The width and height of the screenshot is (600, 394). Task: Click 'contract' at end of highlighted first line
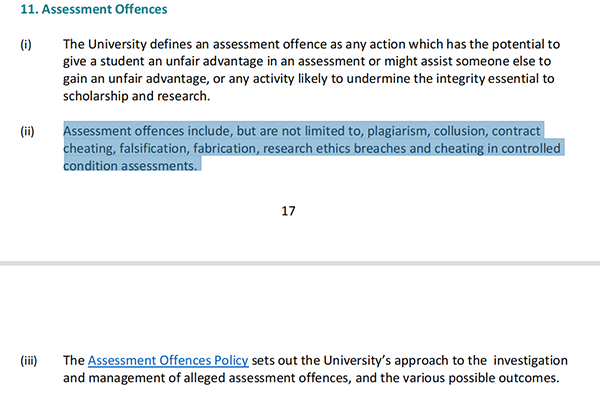click(x=516, y=131)
